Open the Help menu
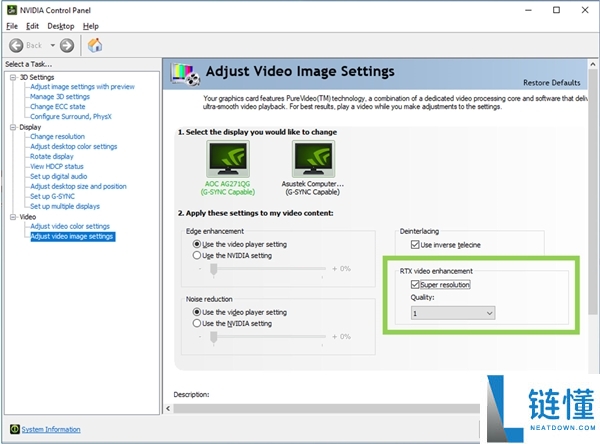Screen dimensions: 600x444 [91, 26]
